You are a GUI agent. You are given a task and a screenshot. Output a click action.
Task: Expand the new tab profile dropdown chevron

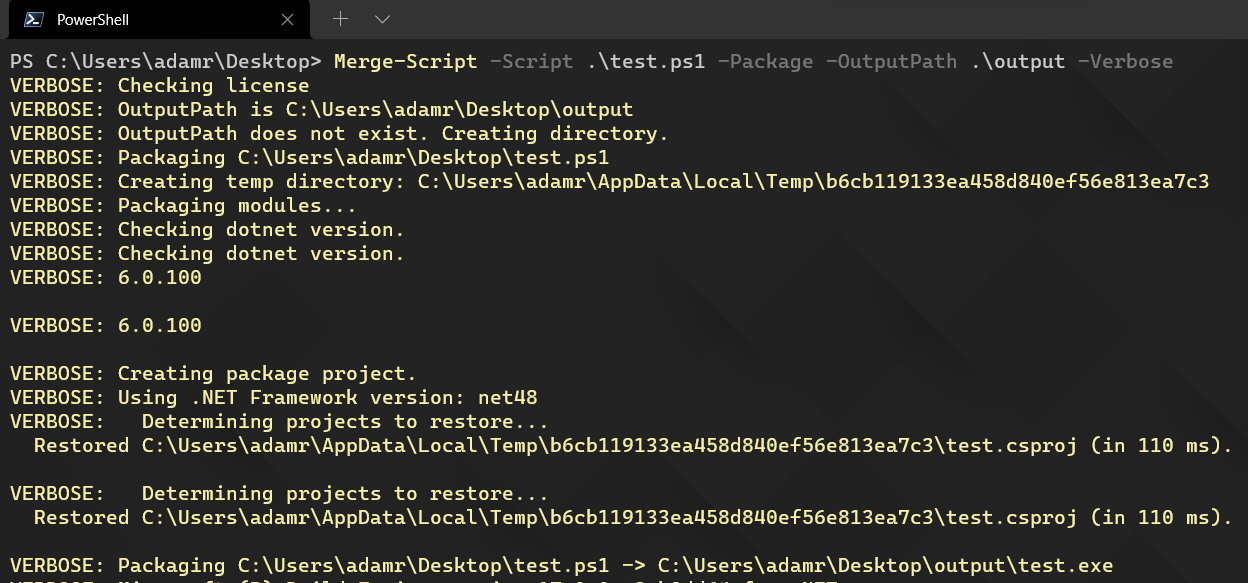coord(382,19)
